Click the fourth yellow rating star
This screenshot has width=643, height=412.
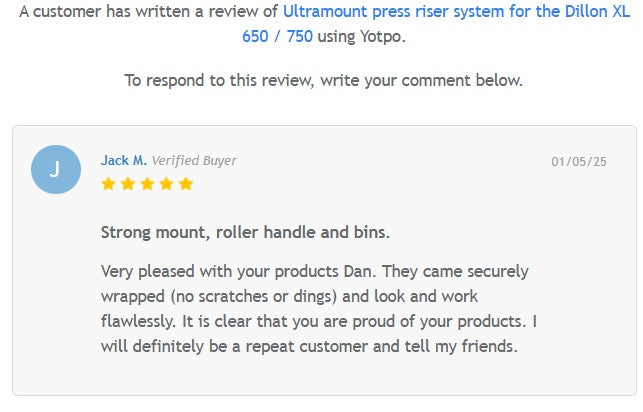pos(166,184)
